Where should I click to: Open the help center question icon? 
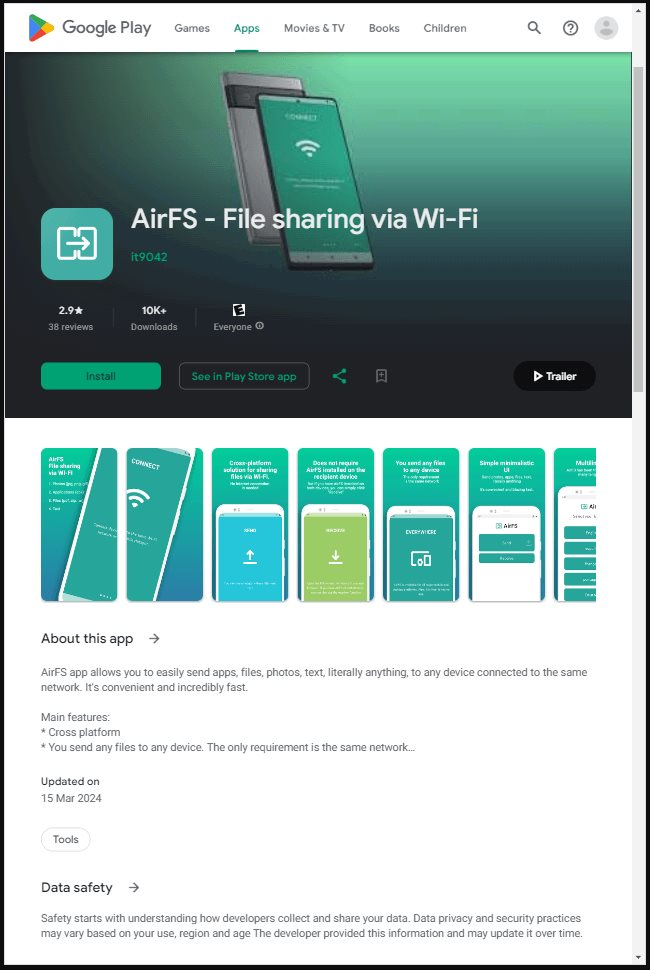[570, 28]
